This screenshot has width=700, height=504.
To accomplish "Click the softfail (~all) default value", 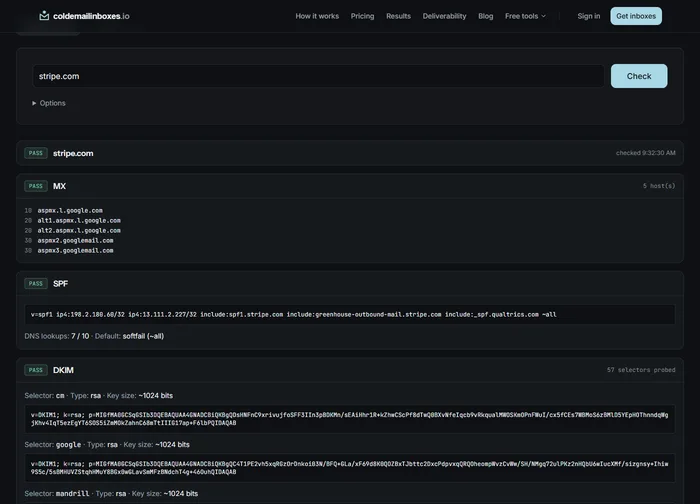I will (143, 336).
